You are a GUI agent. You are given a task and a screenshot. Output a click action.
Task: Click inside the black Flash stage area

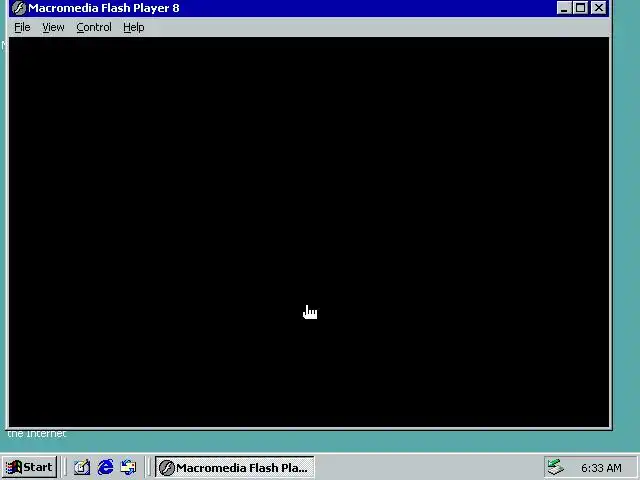[x=309, y=232]
